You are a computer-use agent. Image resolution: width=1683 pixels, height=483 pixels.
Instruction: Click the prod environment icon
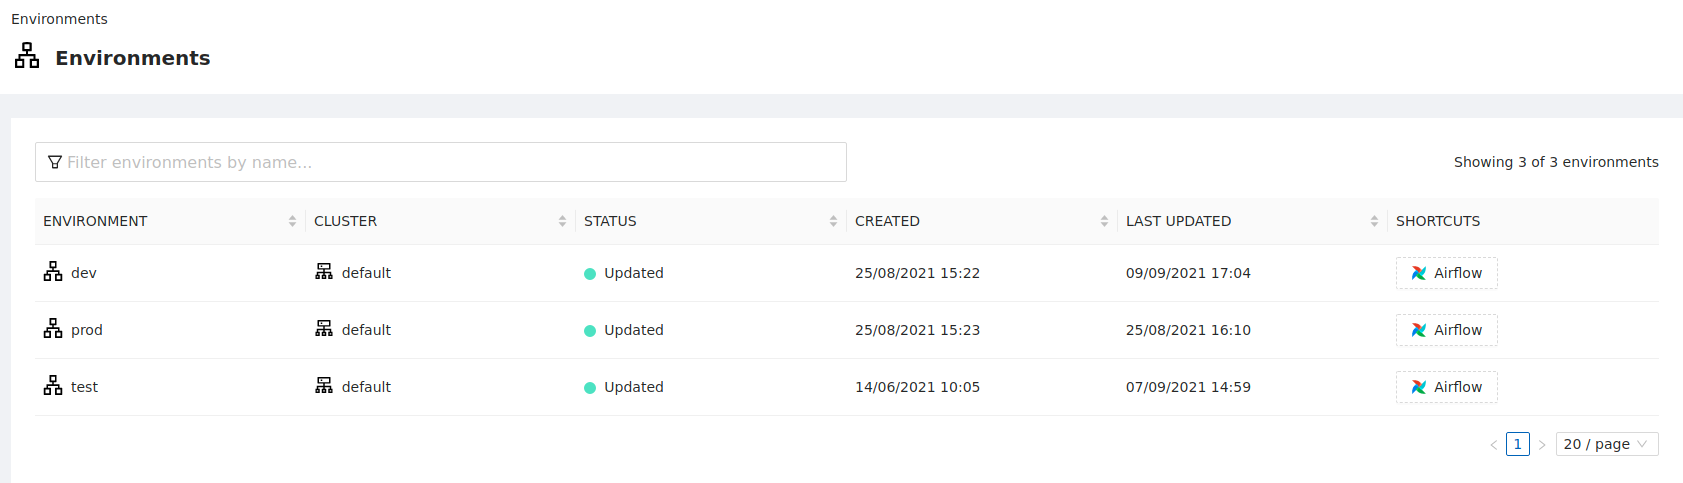pos(53,329)
